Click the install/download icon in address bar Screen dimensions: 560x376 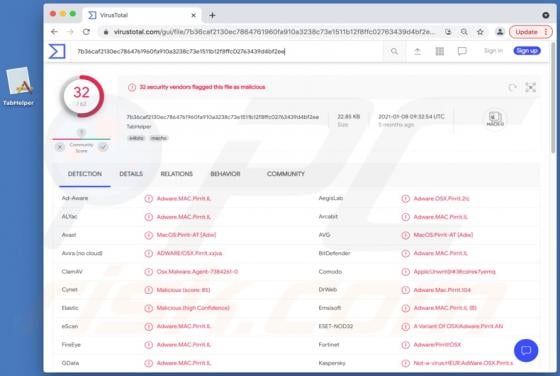coord(448,32)
